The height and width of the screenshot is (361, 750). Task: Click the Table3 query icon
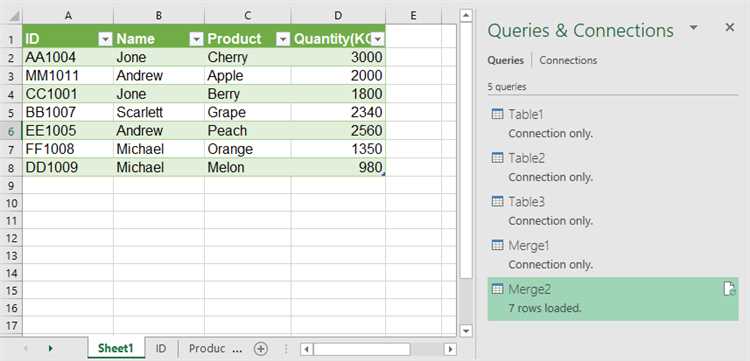point(497,202)
